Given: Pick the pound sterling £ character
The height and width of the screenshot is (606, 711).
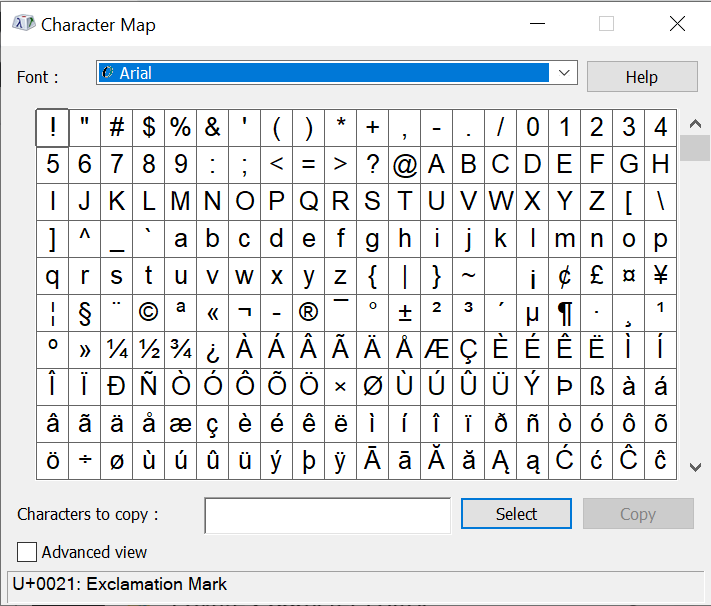Looking at the screenshot, I should pos(597,276).
